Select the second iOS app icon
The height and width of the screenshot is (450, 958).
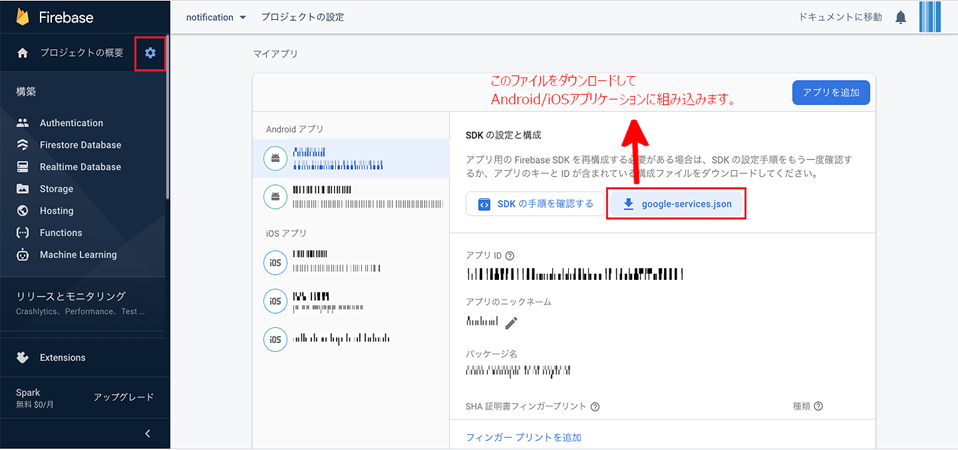click(x=275, y=300)
